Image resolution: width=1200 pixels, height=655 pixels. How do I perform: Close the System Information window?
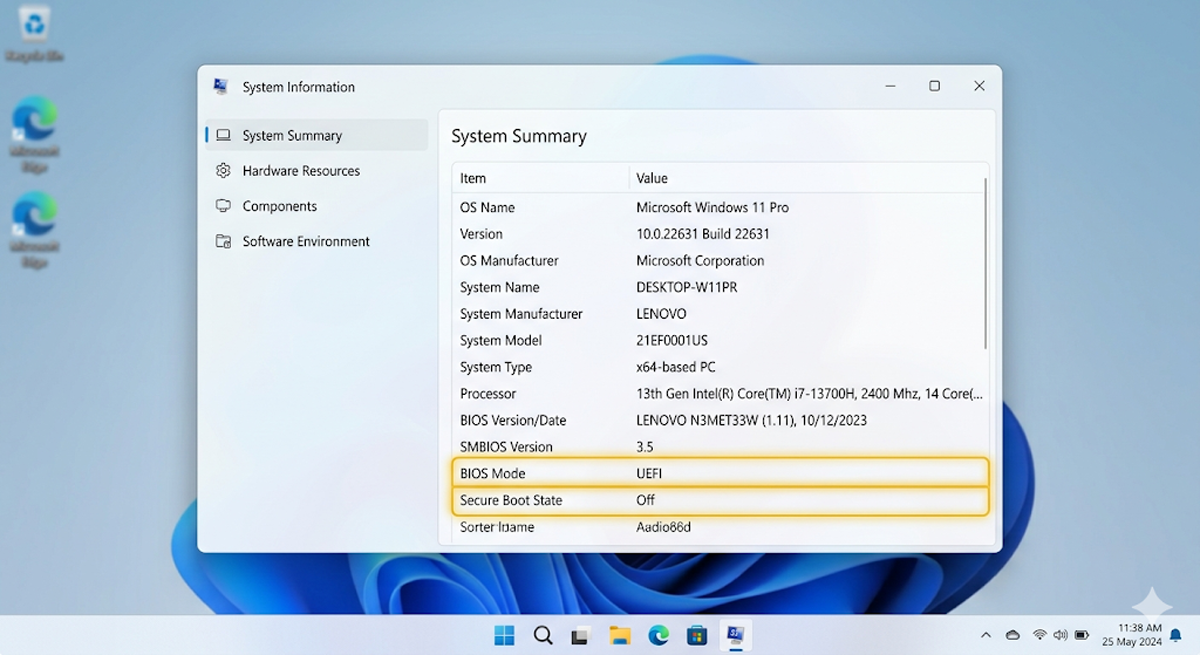click(x=979, y=86)
